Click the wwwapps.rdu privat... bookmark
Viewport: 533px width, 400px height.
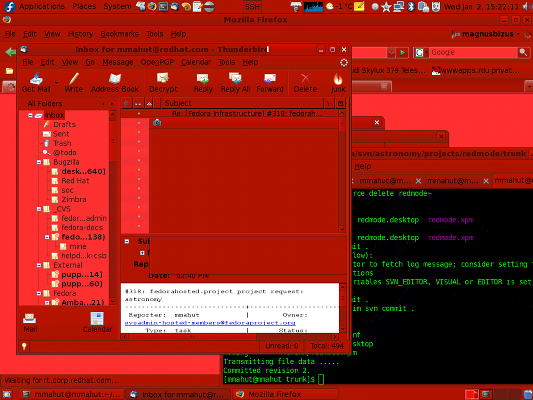475,71
